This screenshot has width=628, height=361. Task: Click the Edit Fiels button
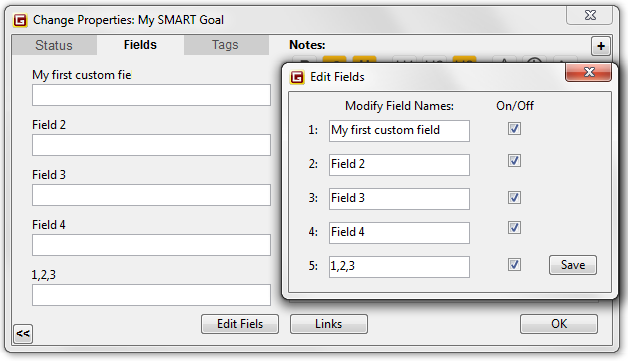click(x=240, y=324)
